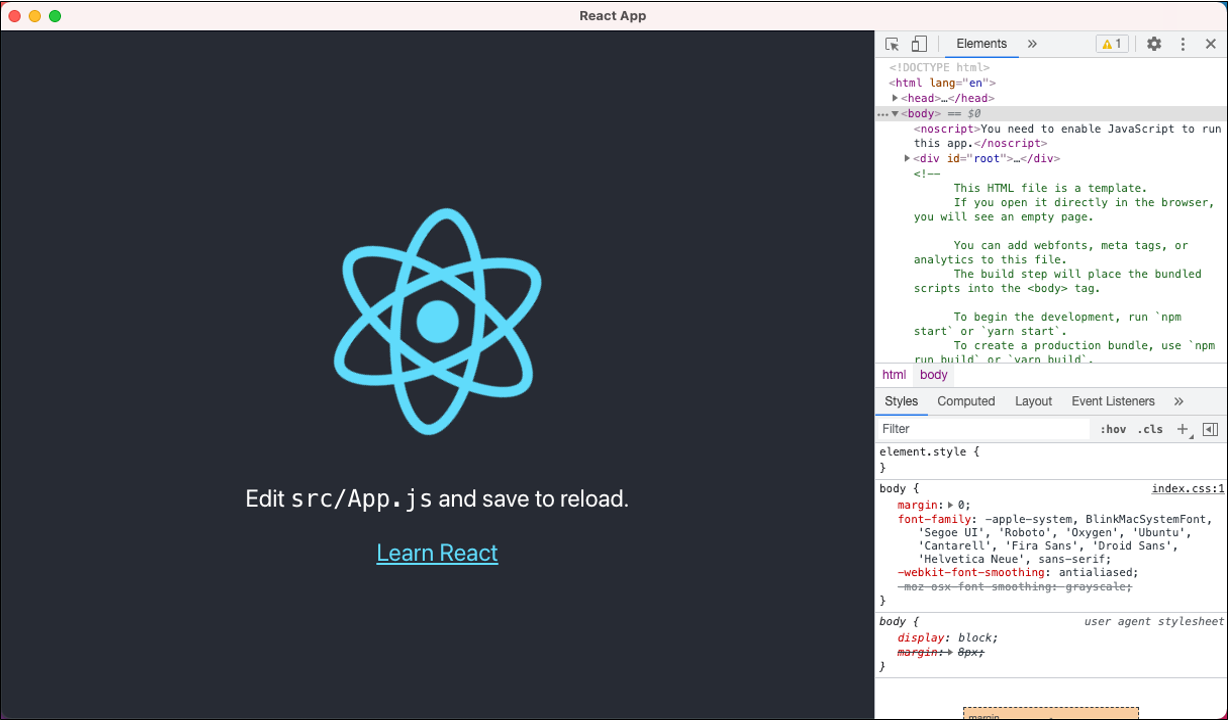Toggle the computed styles sidebar icon
Viewport: 1228px width, 721px height.
1209,428
